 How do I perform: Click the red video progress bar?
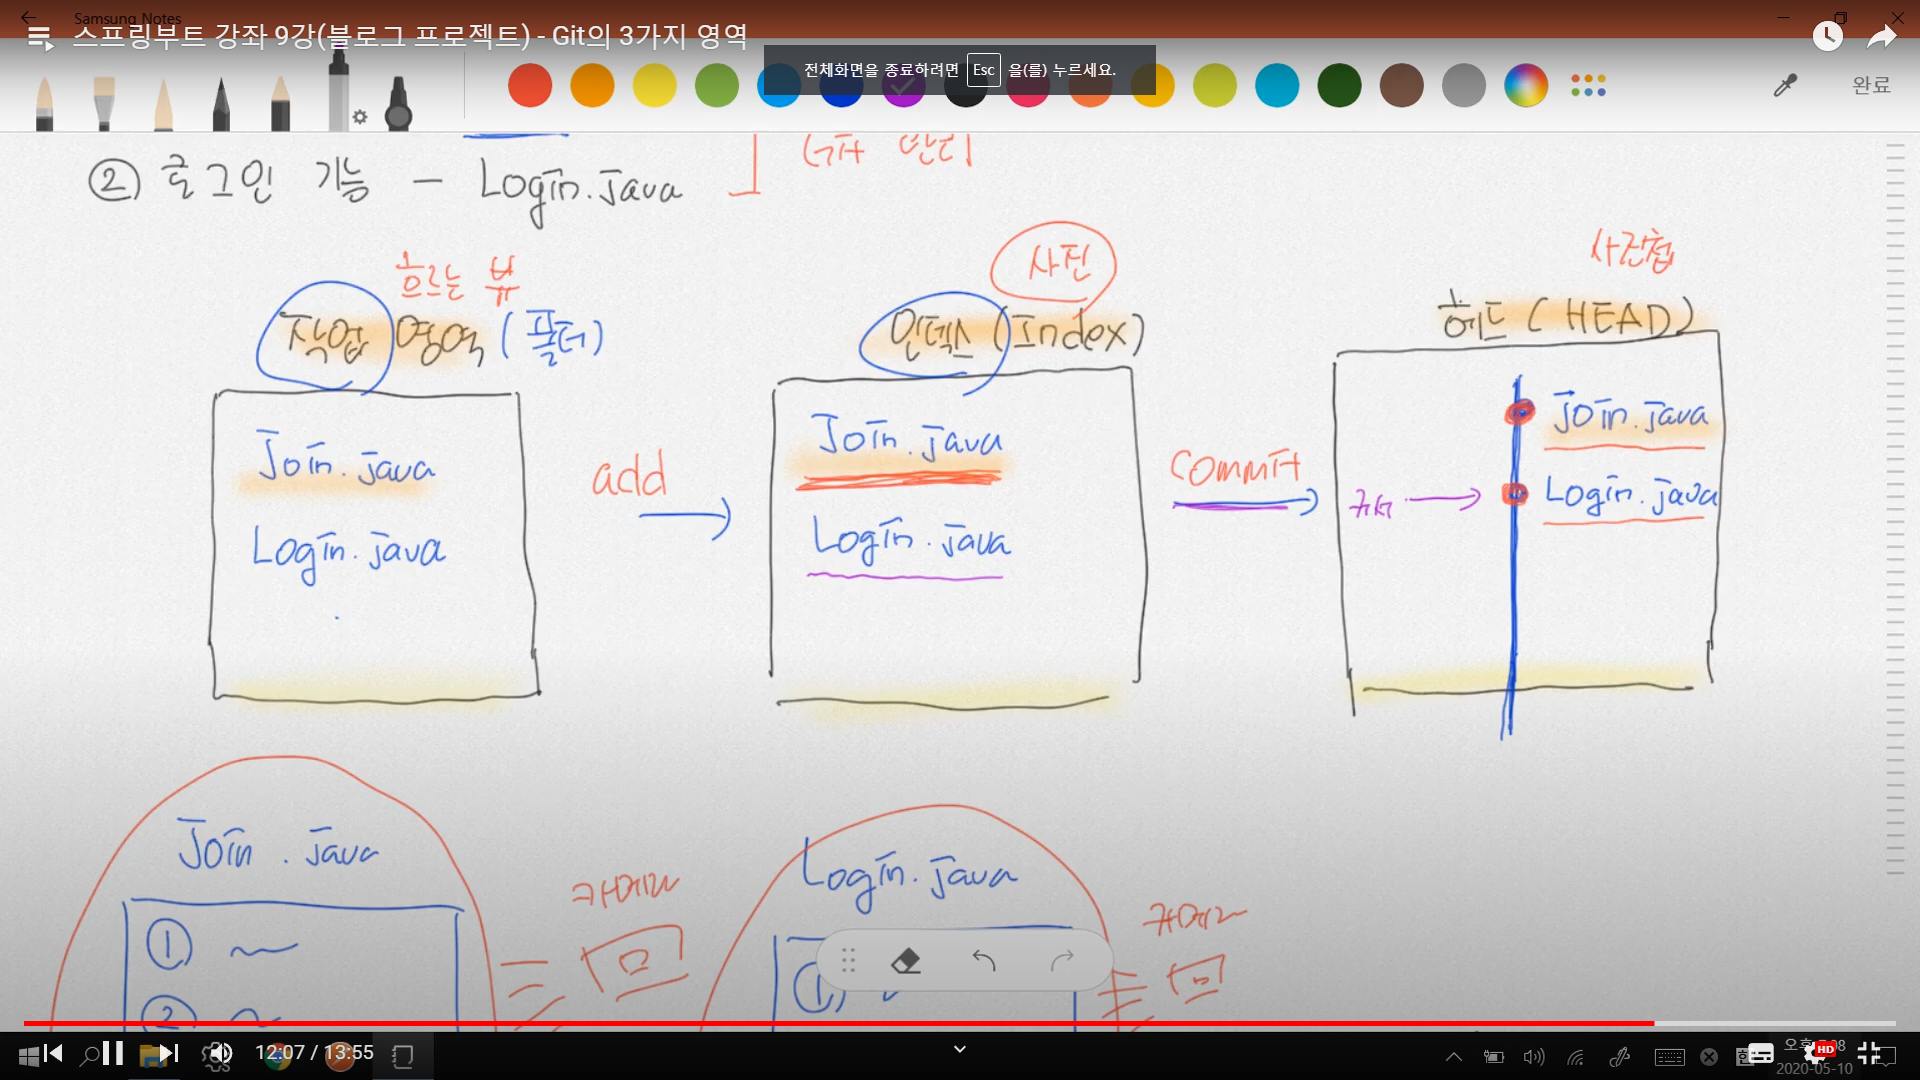pos(838,1023)
